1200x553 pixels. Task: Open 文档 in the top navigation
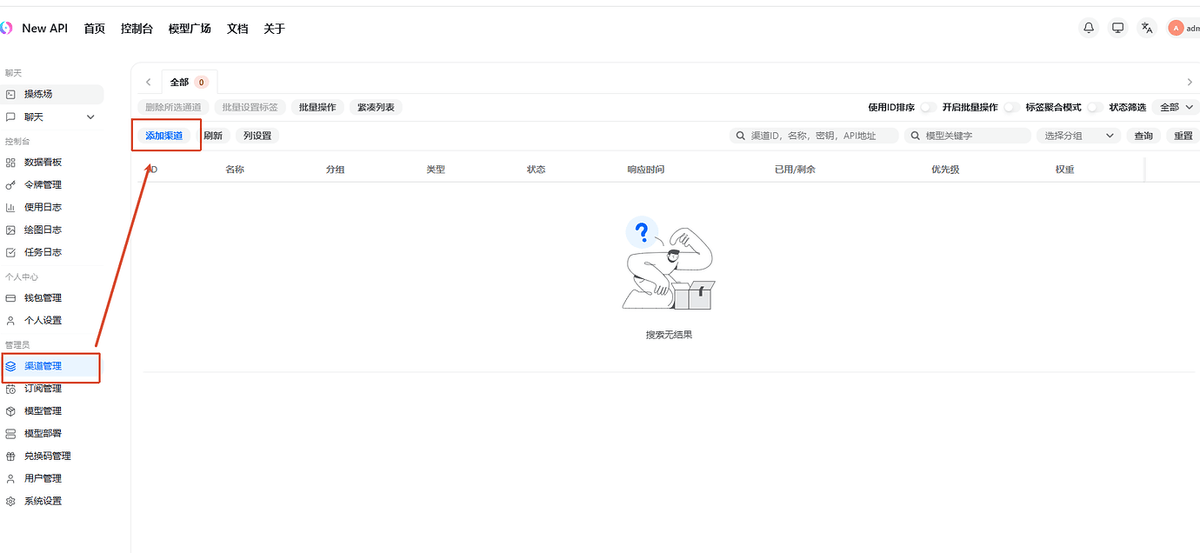click(237, 28)
